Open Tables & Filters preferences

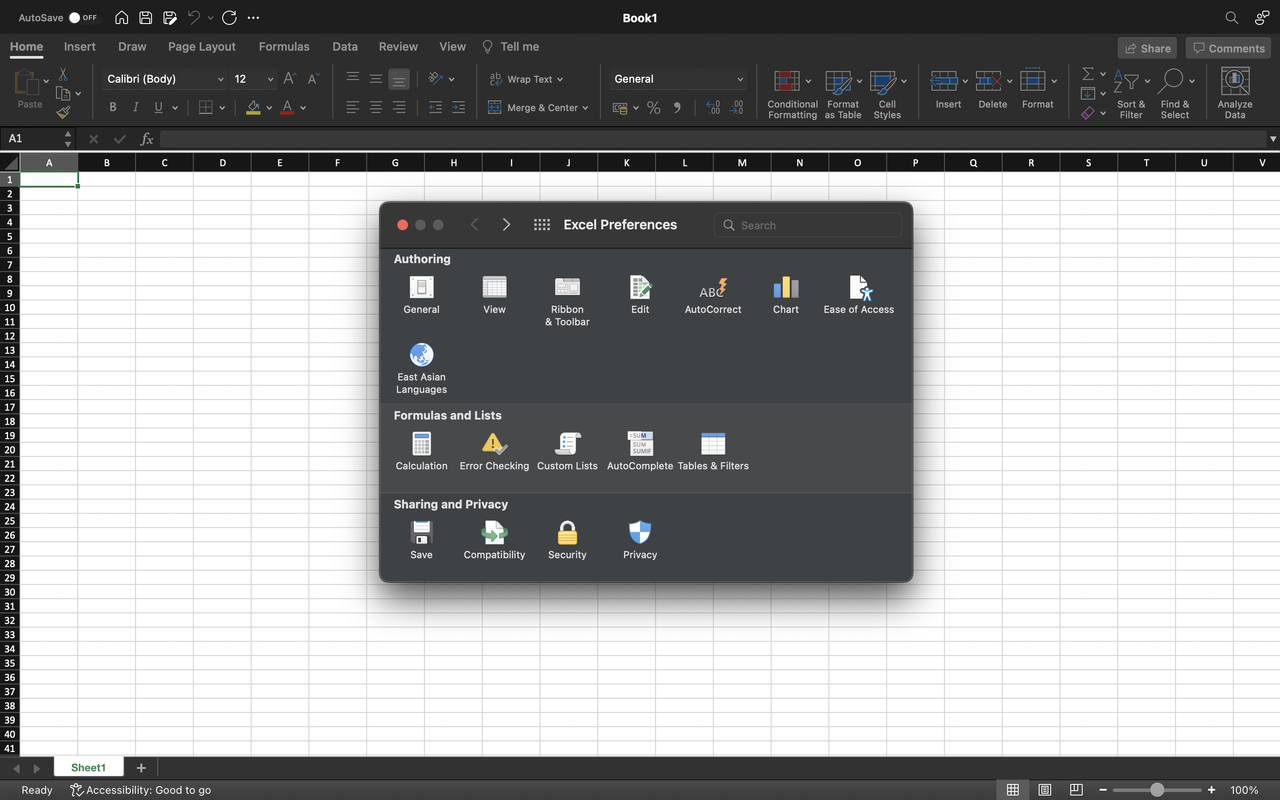click(x=713, y=451)
